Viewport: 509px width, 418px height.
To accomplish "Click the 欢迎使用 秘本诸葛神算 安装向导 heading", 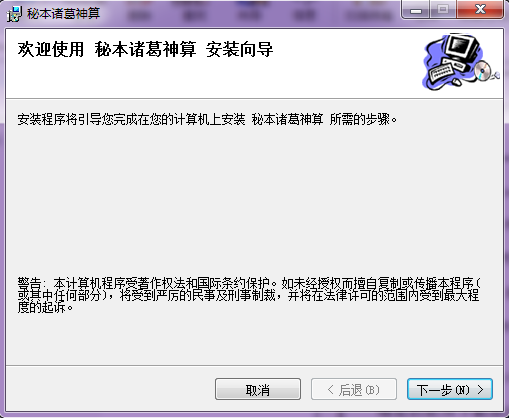I will click(145, 49).
